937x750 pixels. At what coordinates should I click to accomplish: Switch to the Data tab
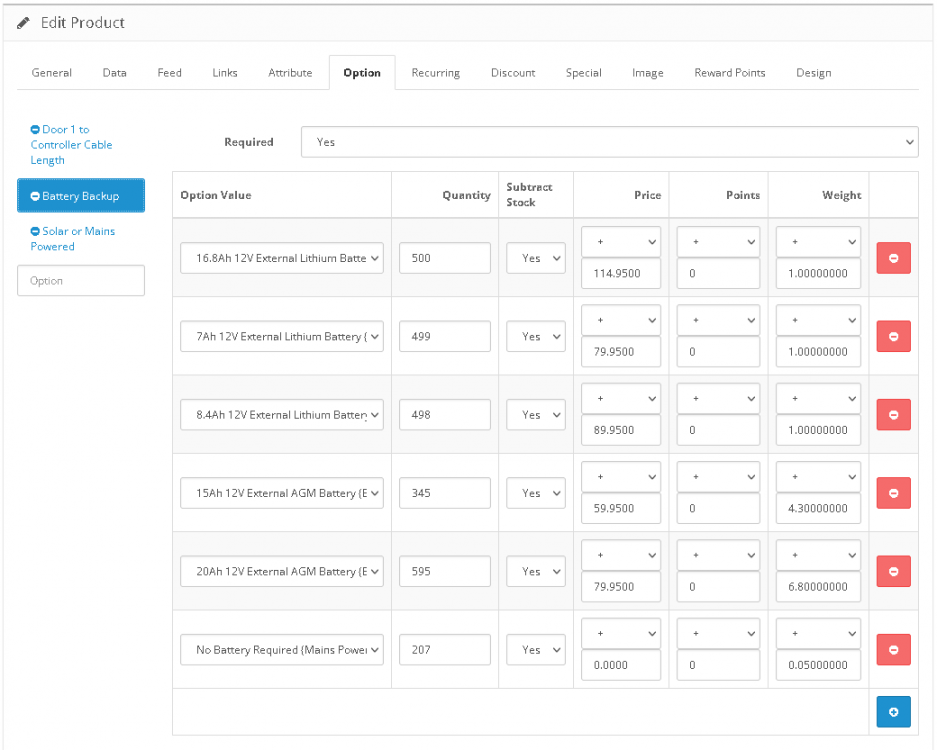click(114, 73)
